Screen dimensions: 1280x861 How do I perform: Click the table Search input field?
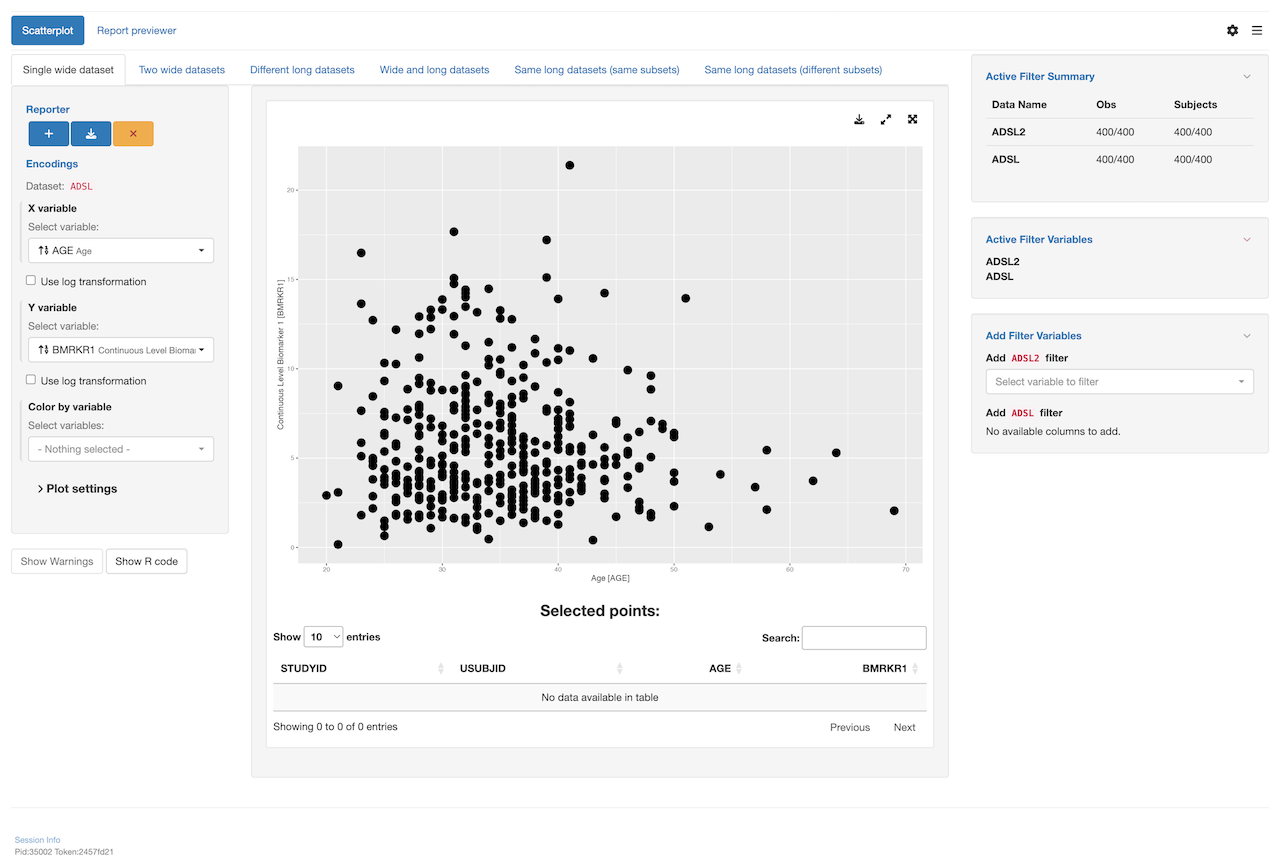pyautogui.click(x=864, y=638)
